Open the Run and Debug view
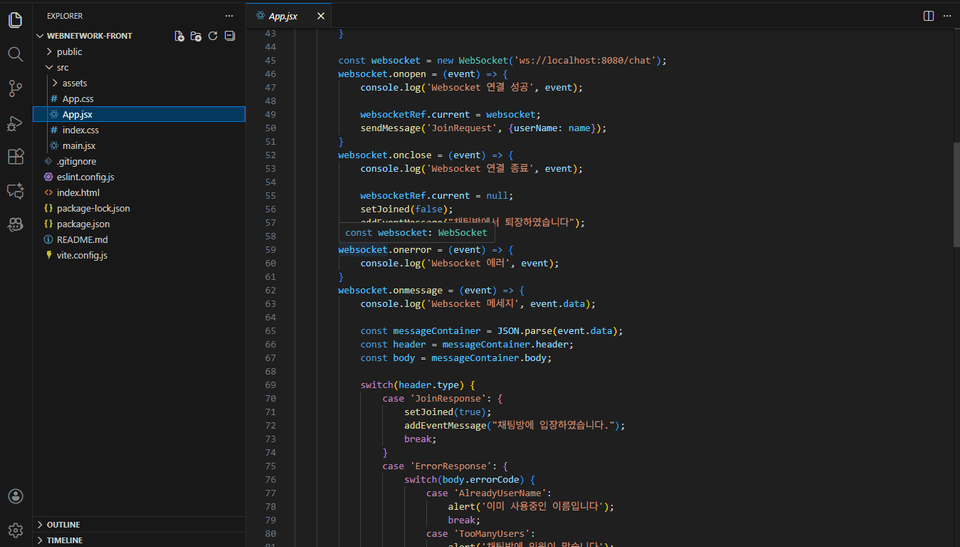This screenshot has height=547, width=960. point(15,123)
